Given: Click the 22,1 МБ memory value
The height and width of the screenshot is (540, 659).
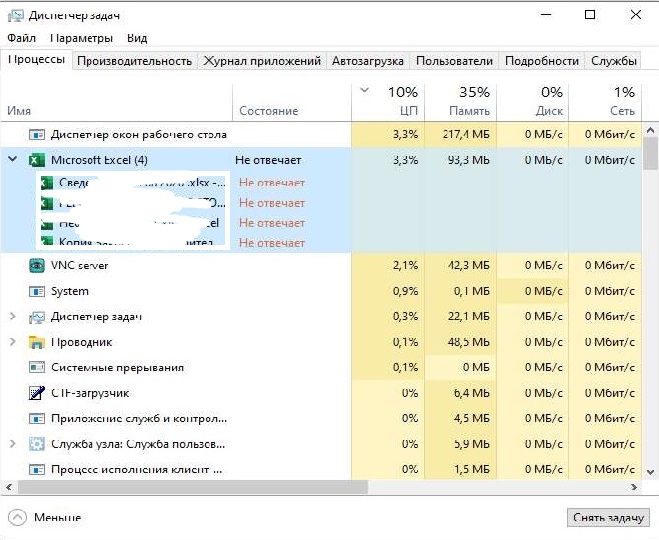Looking at the screenshot, I should [469, 316].
